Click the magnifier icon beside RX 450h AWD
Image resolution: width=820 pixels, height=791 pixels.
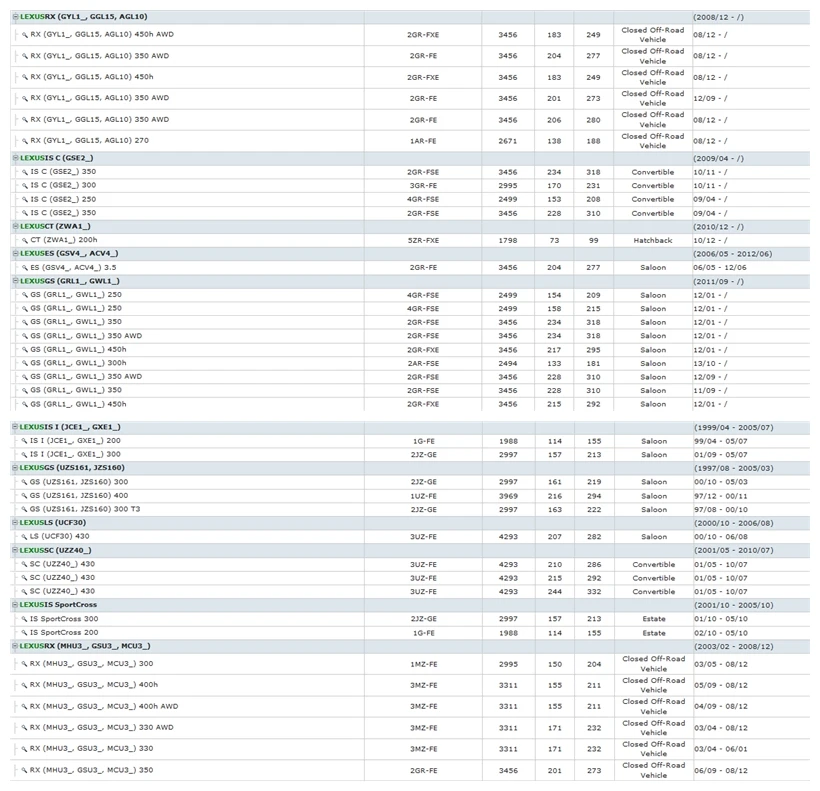pos(25,35)
